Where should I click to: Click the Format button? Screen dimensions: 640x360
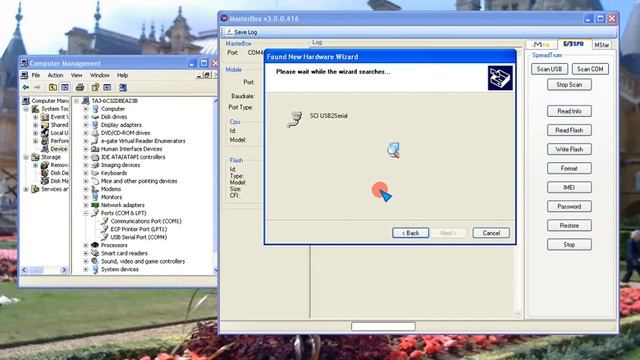tap(569, 168)
